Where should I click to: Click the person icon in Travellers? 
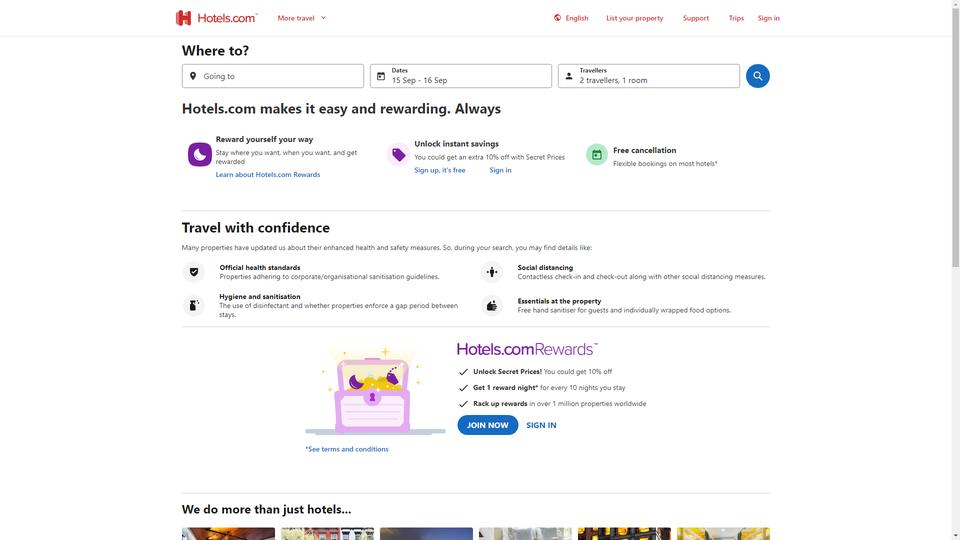point(569,76)
